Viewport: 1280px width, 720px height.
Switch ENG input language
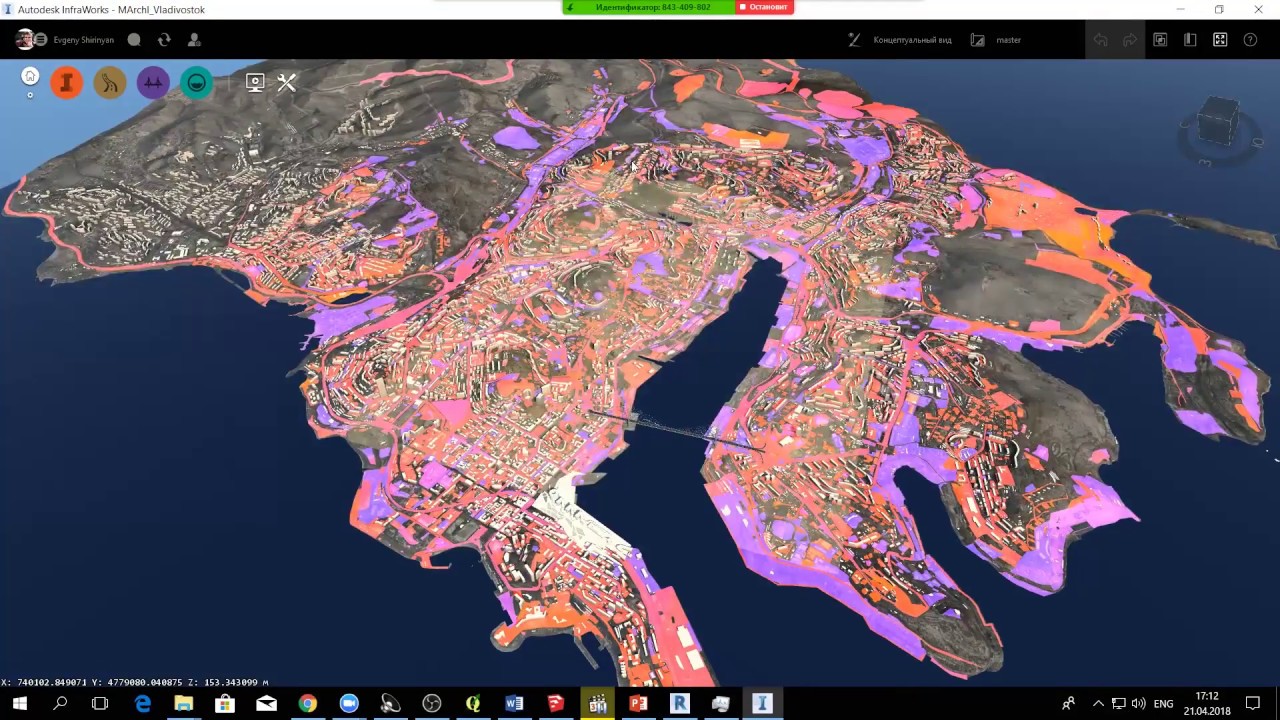pos(1163,704)
